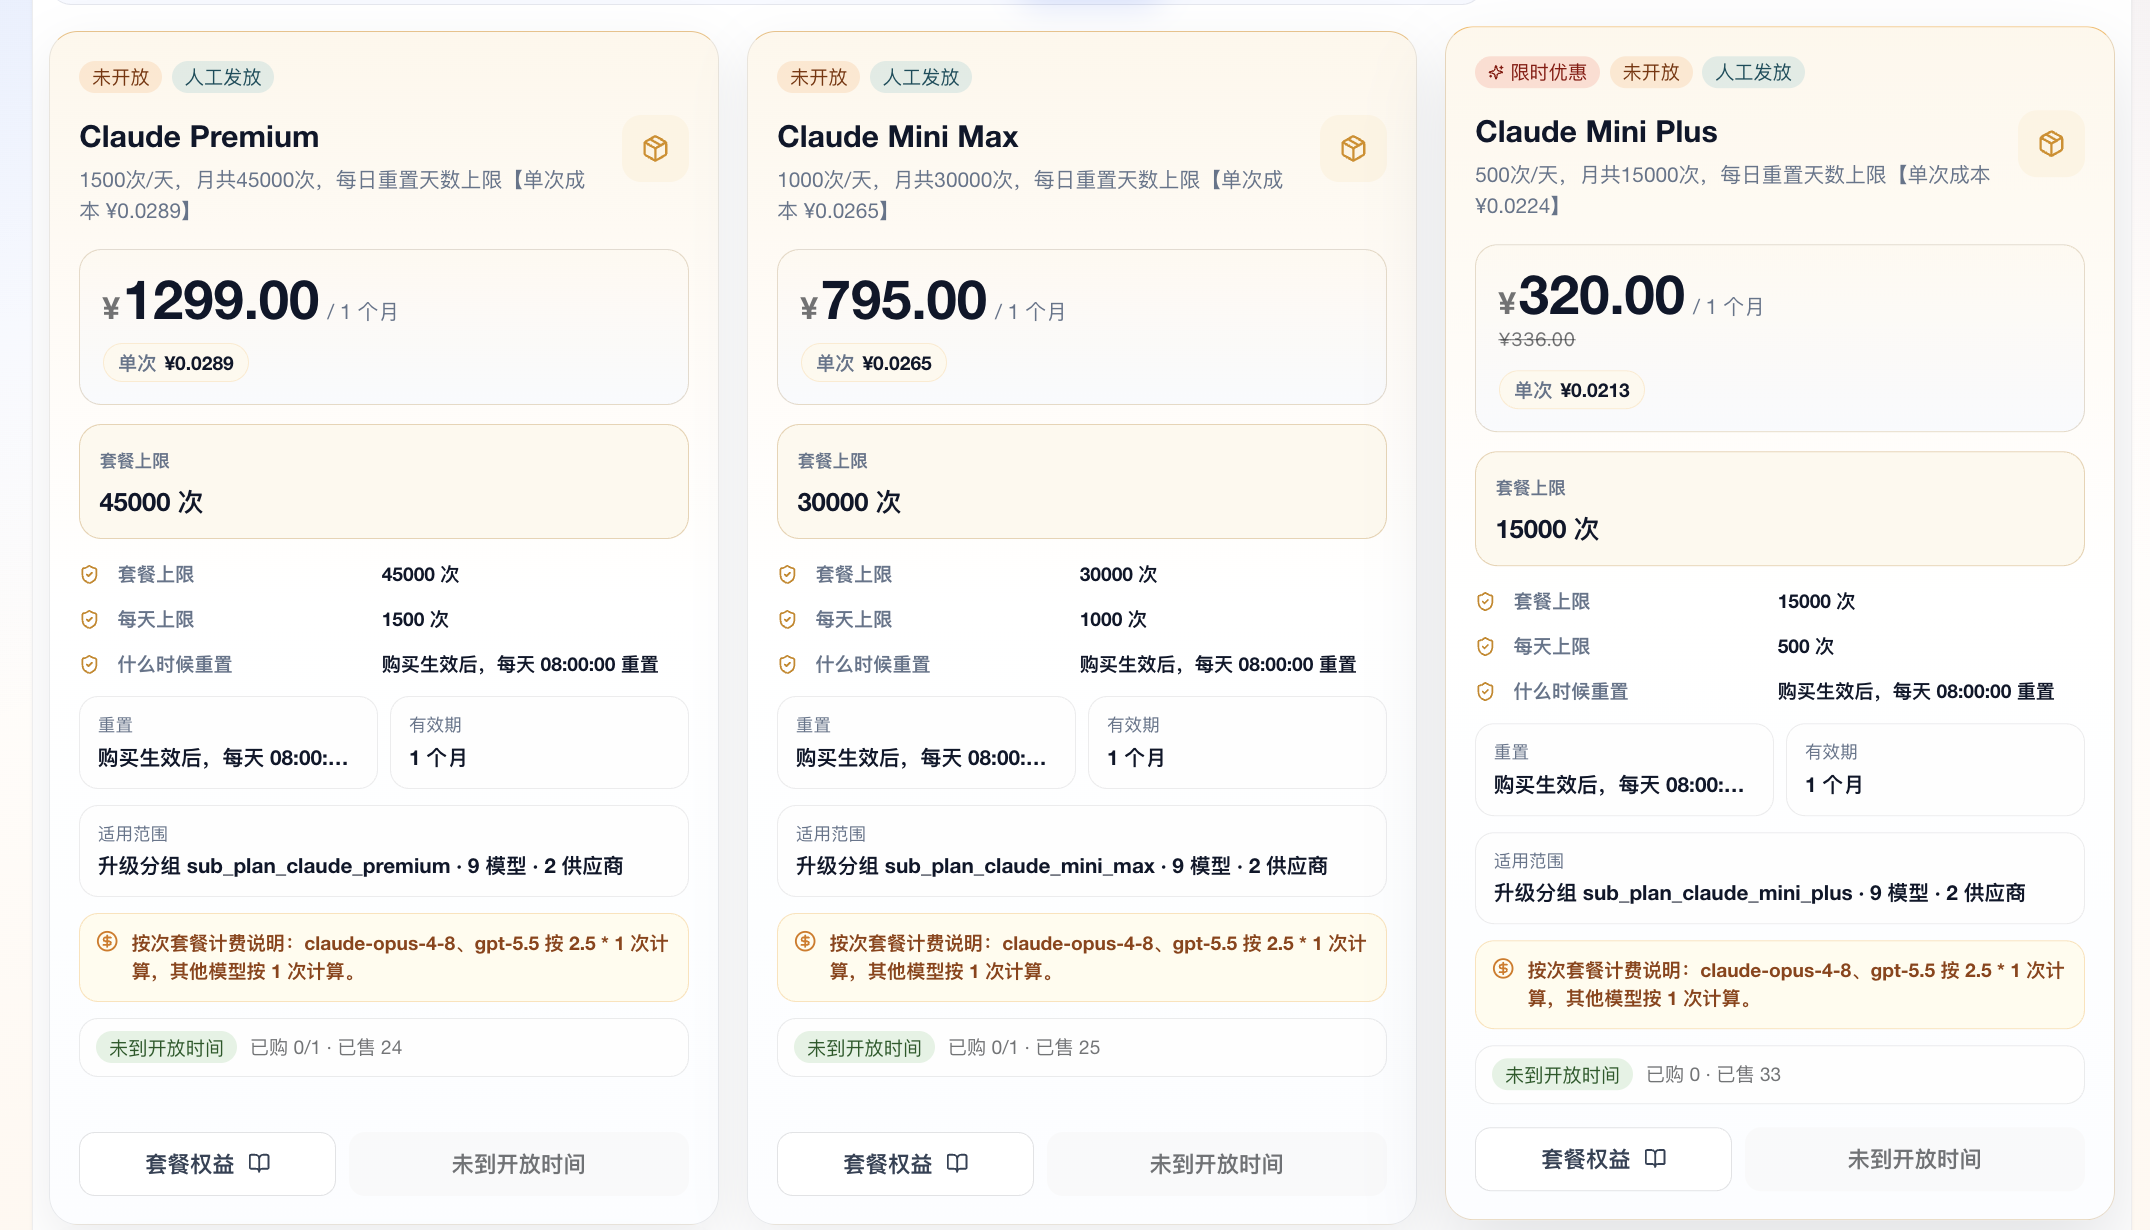Click 适用范围 sub_plan_claude_mini_max box
The width and height of the screenshot is (2150, 1230).
coord(1082,851)
